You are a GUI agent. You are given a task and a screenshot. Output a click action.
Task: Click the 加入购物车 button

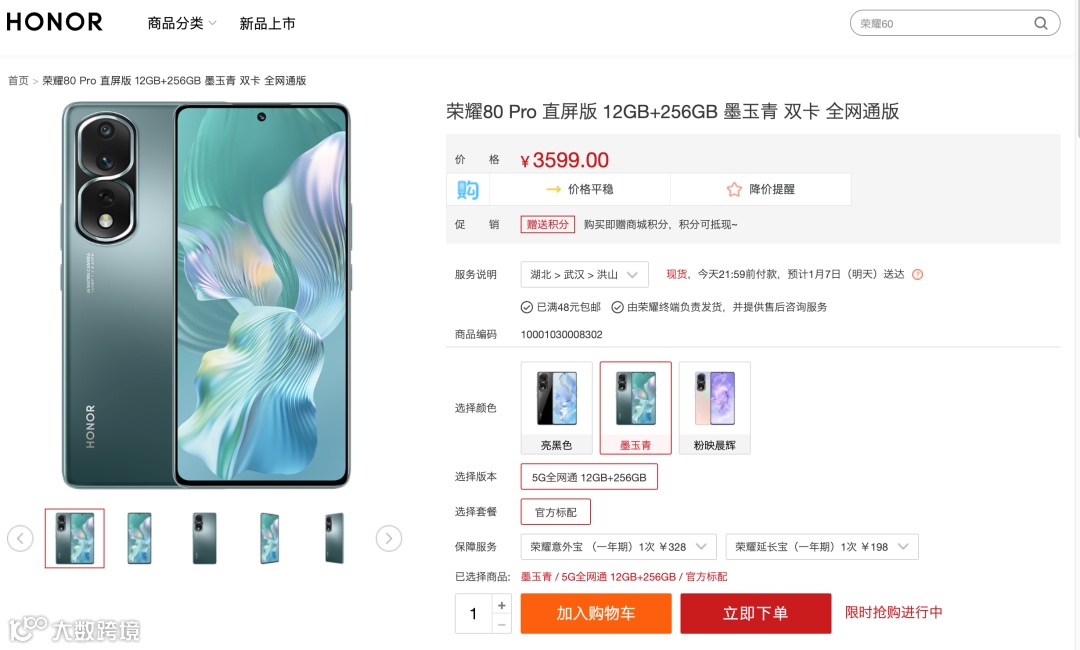tap(596, 614)
